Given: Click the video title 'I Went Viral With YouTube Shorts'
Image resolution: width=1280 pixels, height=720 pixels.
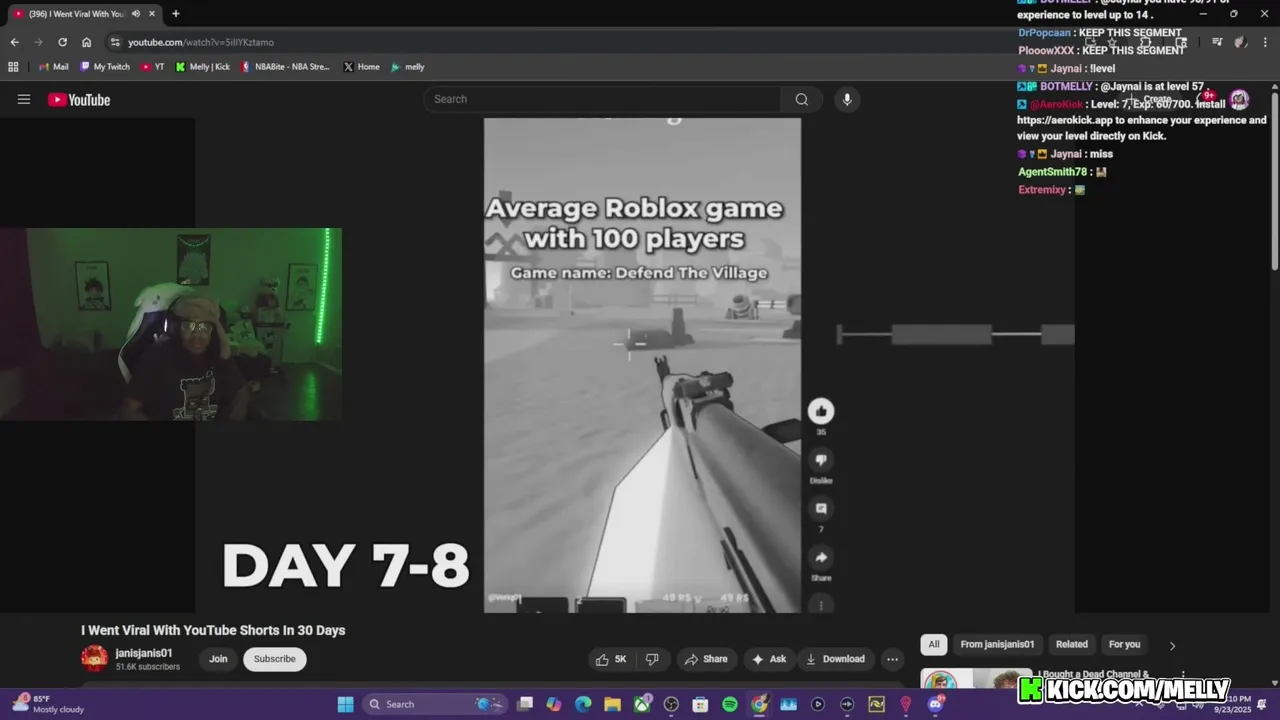Looking at the screenshot, I should (213, 630).
